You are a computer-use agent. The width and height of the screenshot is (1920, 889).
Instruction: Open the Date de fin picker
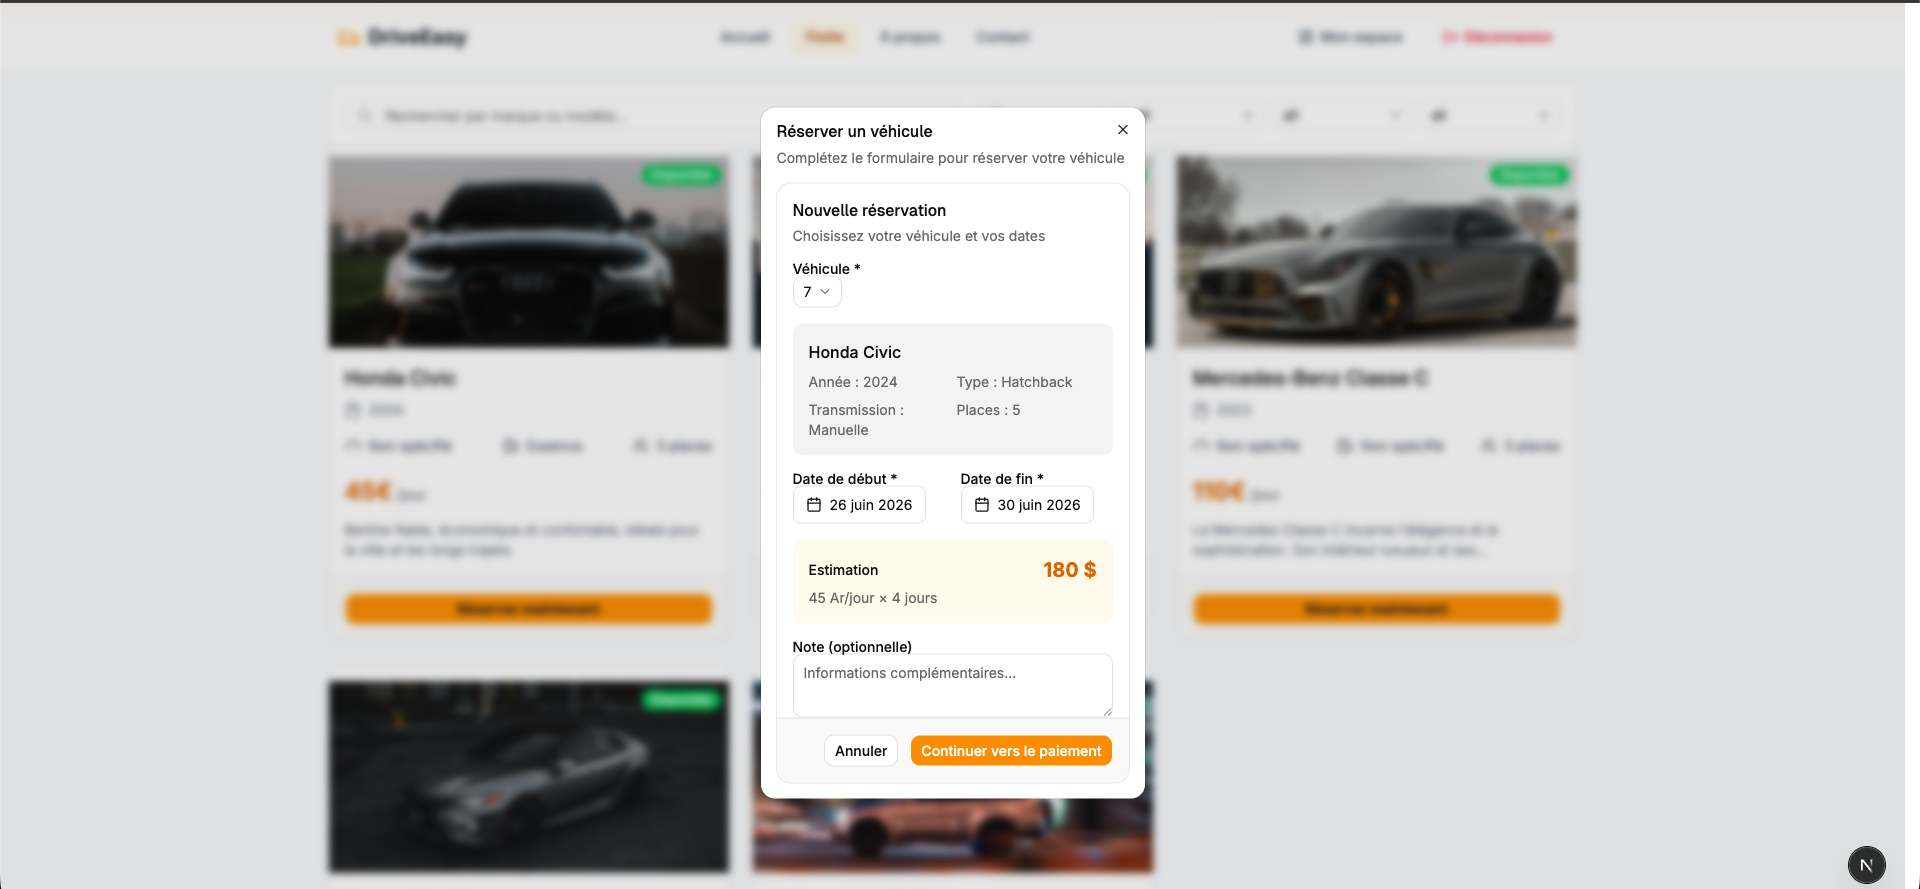[1027, 505]
